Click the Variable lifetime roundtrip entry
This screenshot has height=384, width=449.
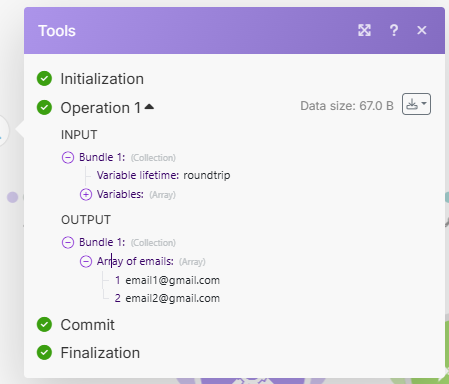(163, 175)
